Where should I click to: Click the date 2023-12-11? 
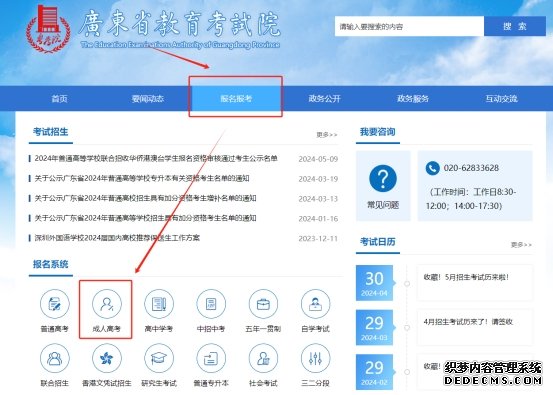click(318, 238)
